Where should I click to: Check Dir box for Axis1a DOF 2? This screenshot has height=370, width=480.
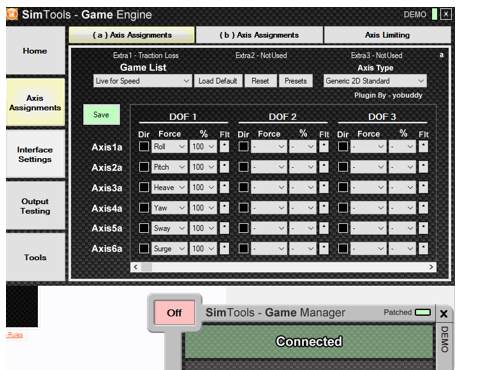[x=244, y=146]
